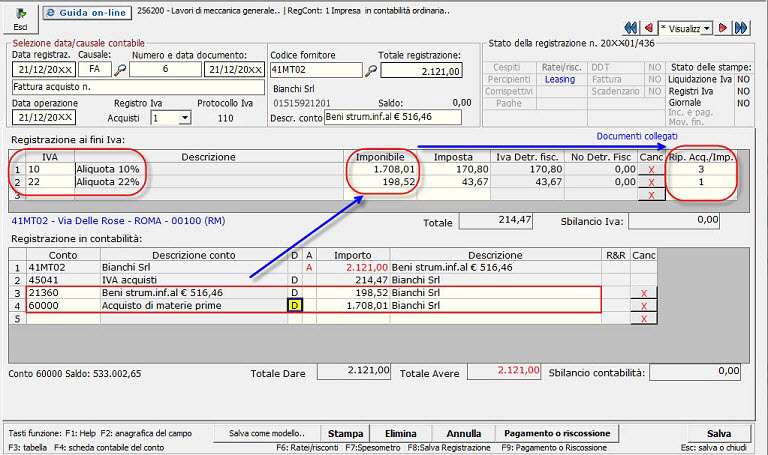Click the Fattura acquisto n. description field

point(138,87)
